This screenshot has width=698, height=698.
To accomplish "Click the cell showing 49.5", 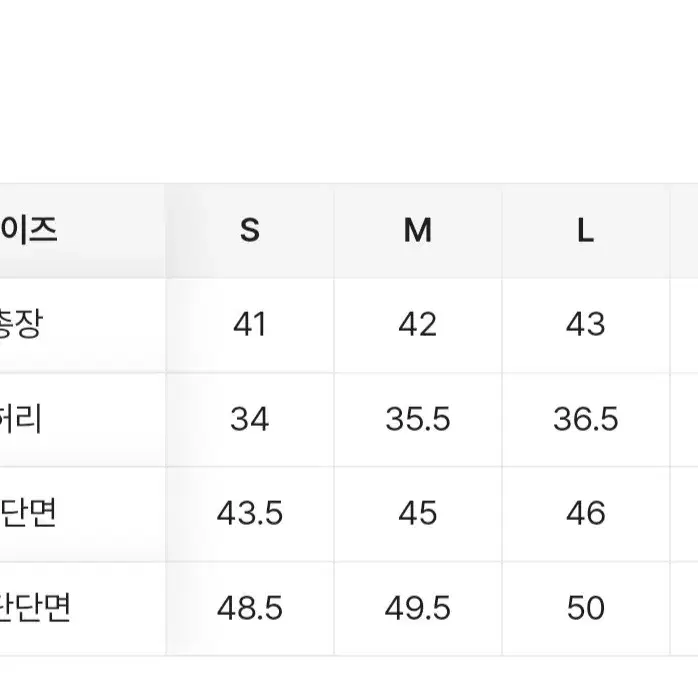I will (x=418, y=608).
